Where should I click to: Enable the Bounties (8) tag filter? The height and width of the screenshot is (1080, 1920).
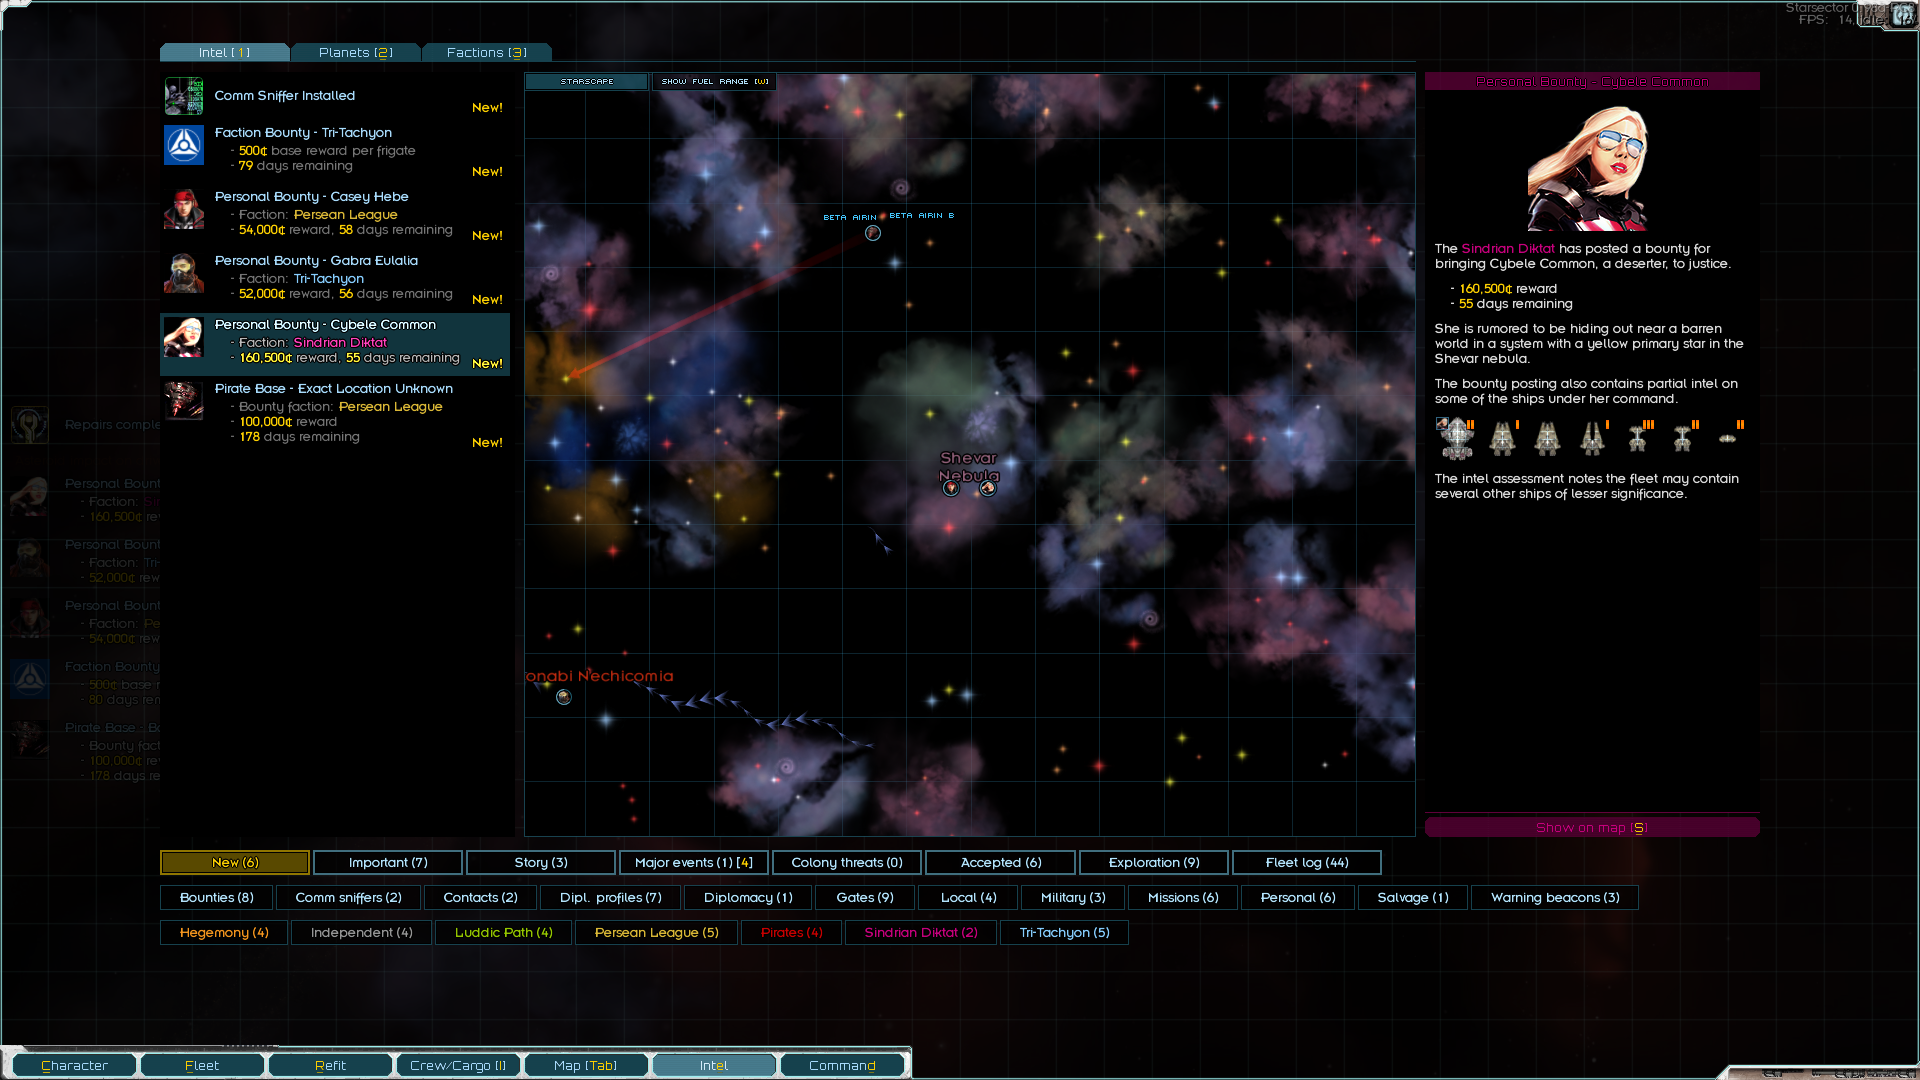tap(217, 897)
